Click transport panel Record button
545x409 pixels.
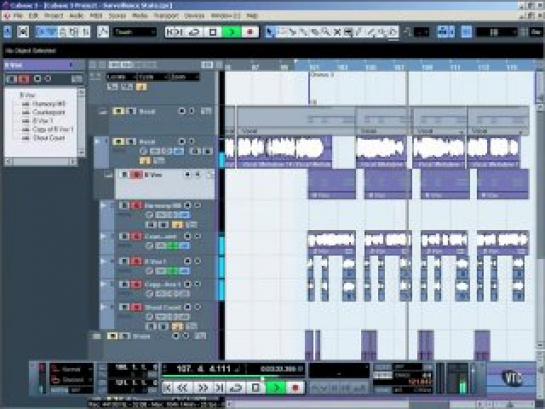(x=295, y=387)
